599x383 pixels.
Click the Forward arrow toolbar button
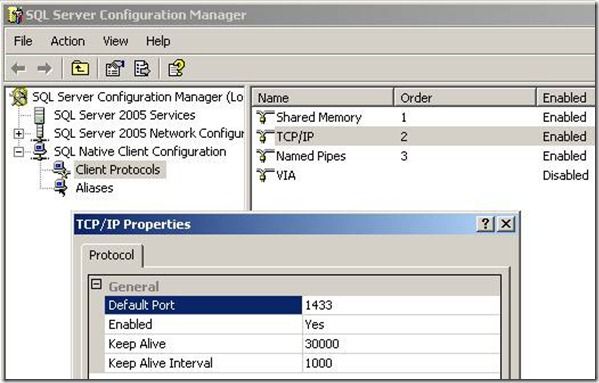pos(44,69)
